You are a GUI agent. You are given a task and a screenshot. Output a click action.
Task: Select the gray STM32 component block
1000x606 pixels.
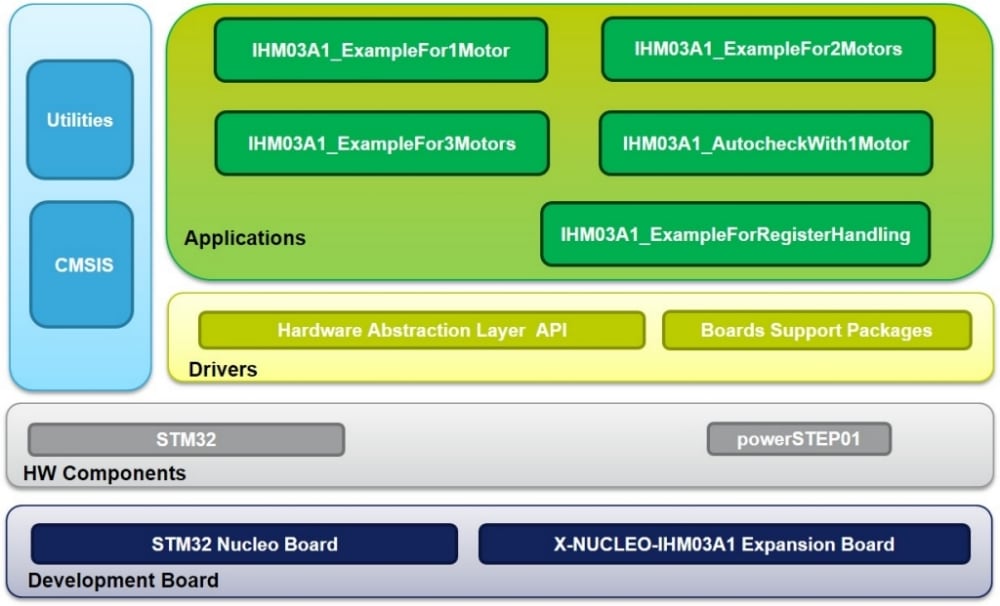click(186, 439)
